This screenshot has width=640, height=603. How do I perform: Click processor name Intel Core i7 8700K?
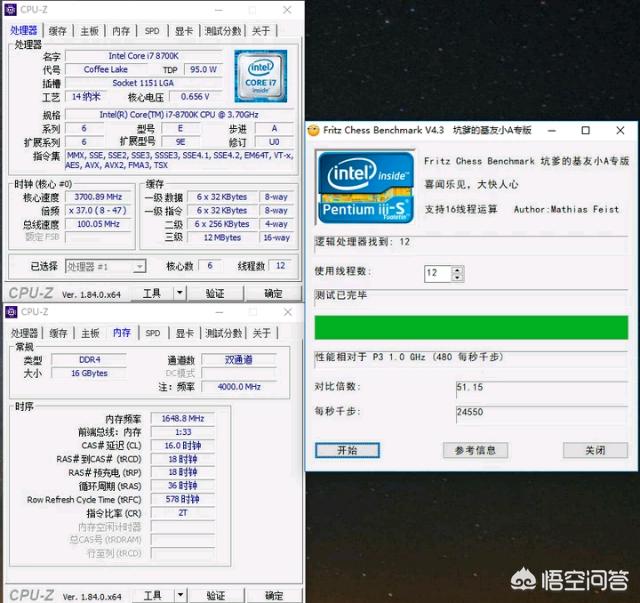144,56
